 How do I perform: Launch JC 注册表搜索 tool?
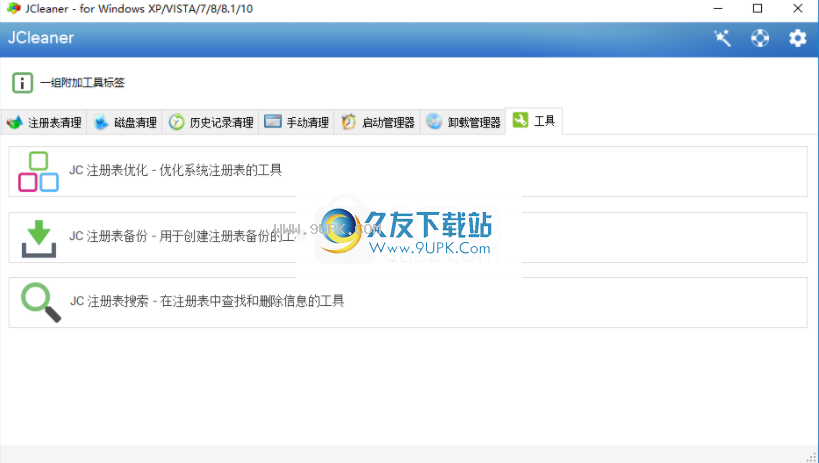[x=408, y=303]
